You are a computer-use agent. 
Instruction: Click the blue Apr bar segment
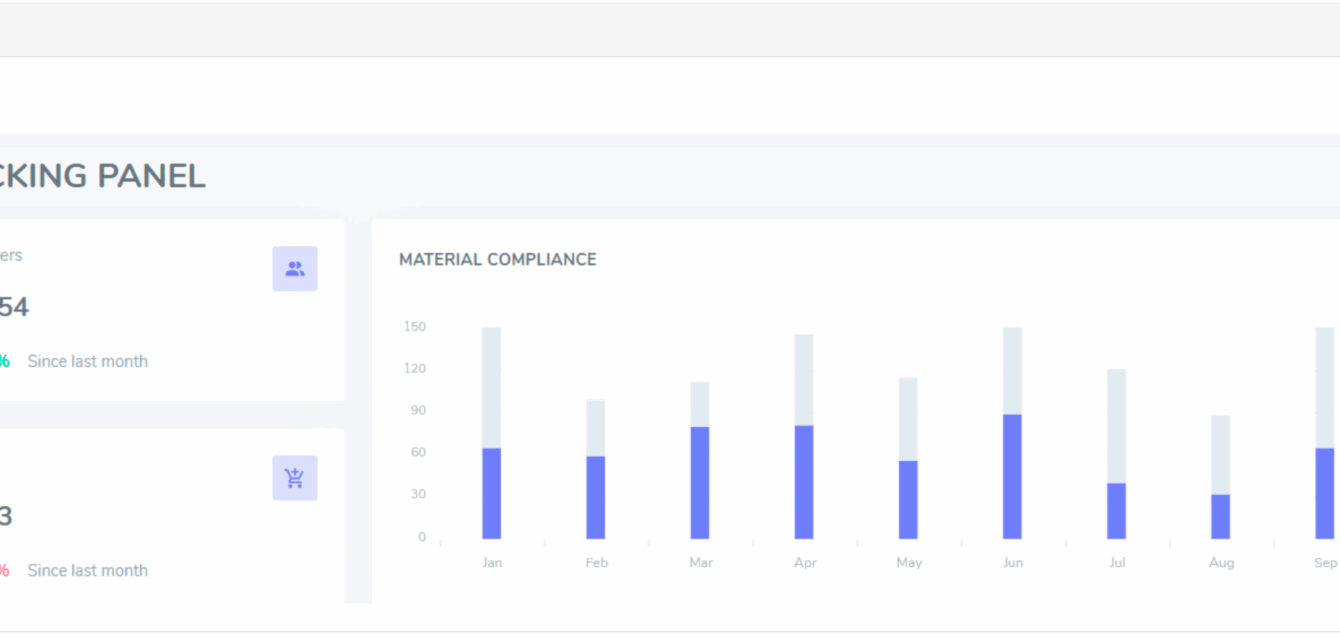(x=804, y=482)
